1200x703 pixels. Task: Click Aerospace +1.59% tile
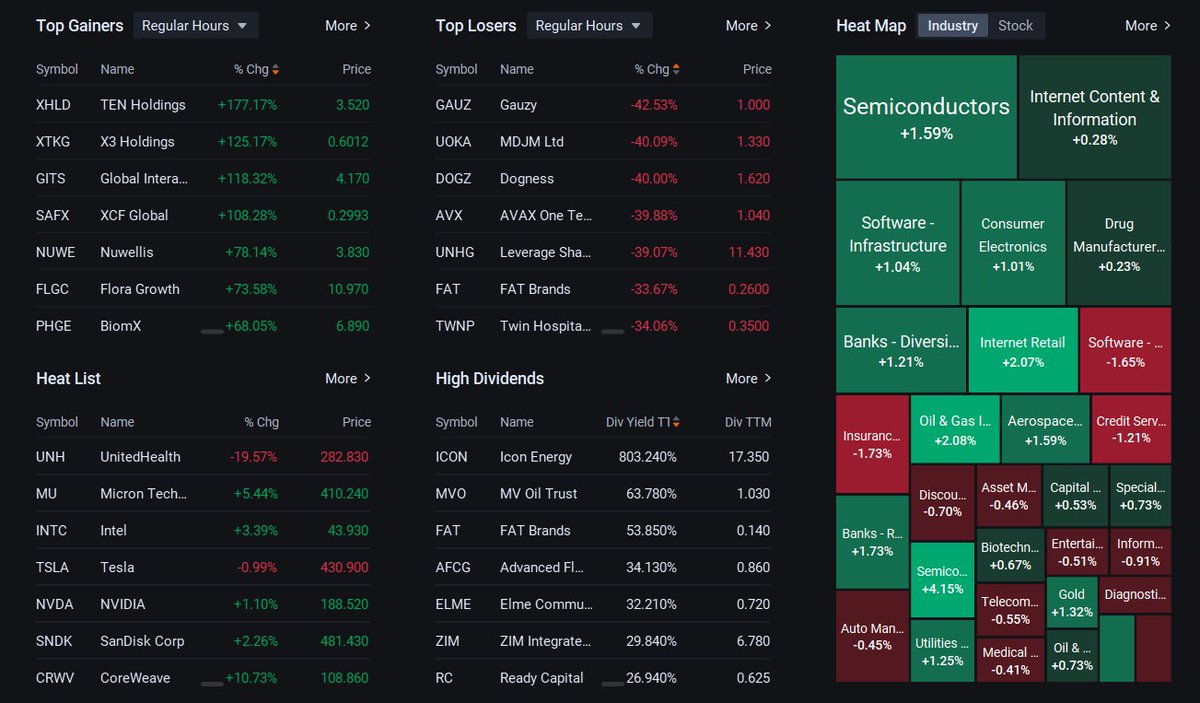click(x=1045, y=429)
